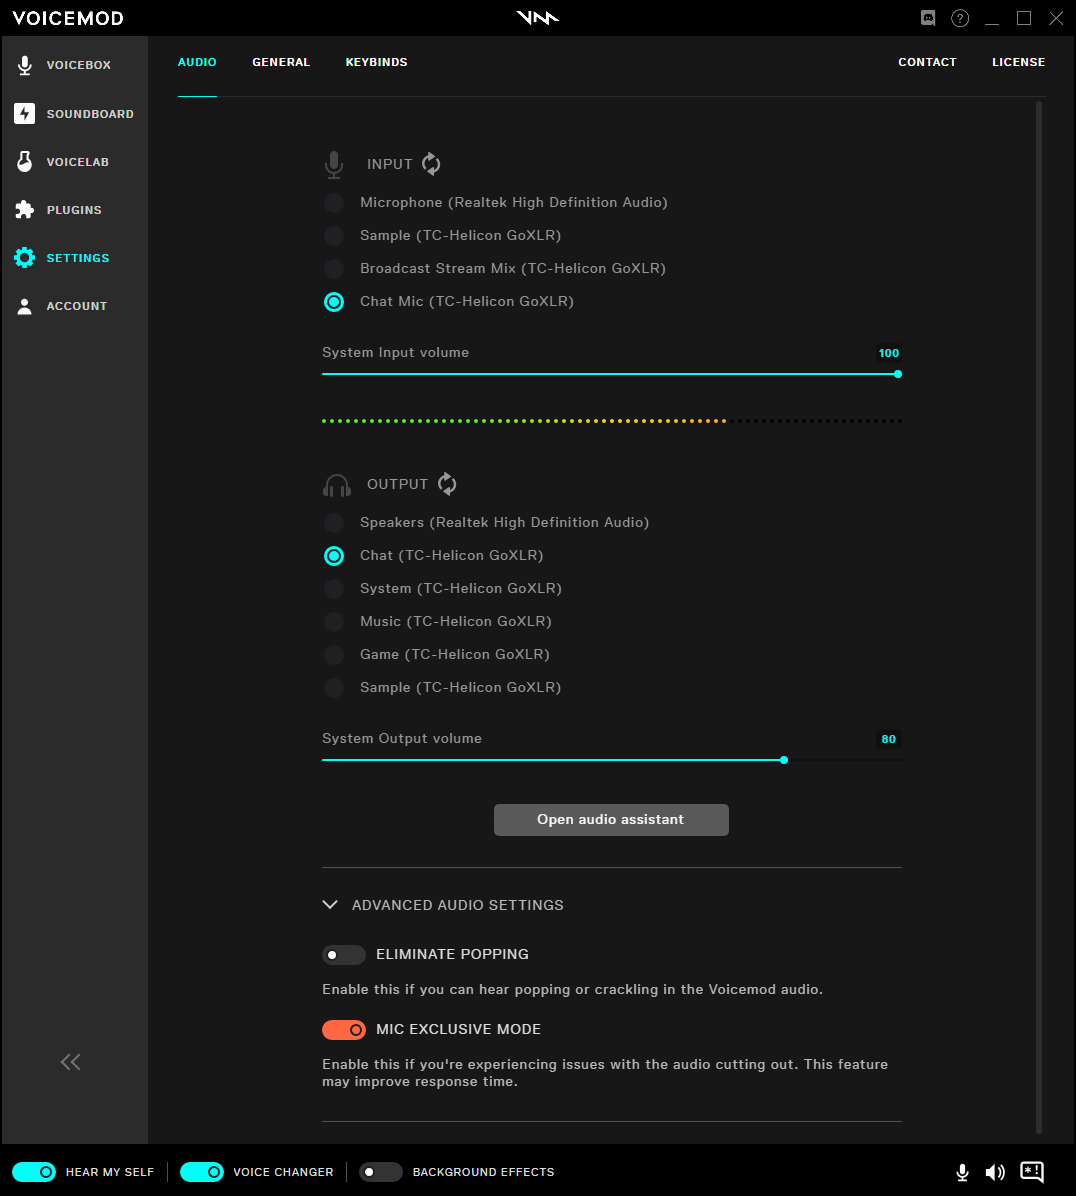
Task: Click the output volume value 80
Action: point(888,739)
